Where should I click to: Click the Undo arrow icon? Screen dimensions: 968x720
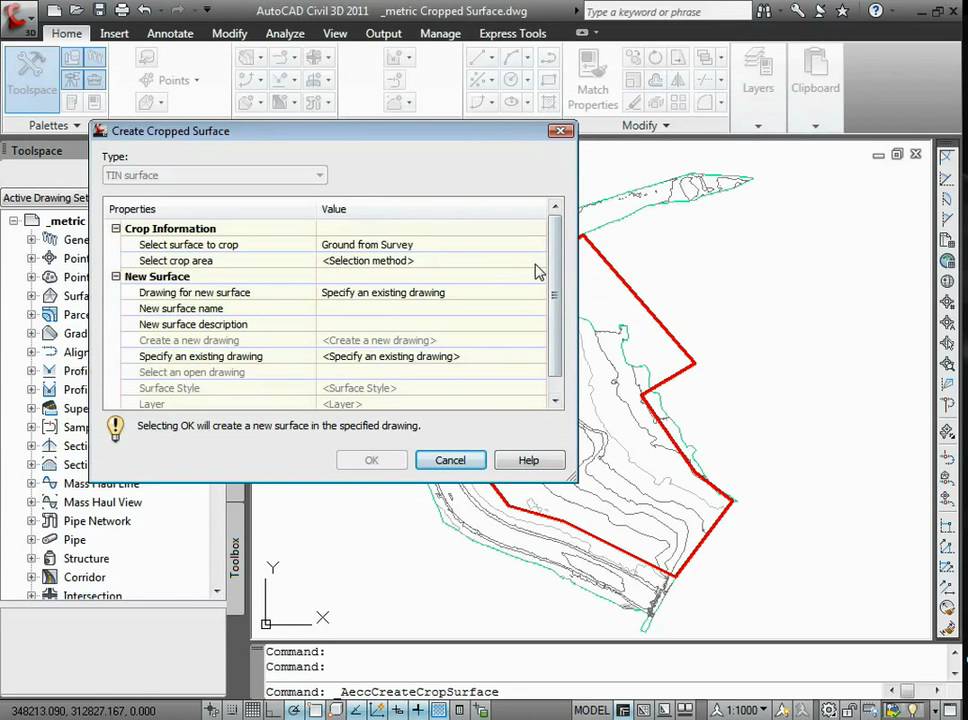(x=144, y=10)
